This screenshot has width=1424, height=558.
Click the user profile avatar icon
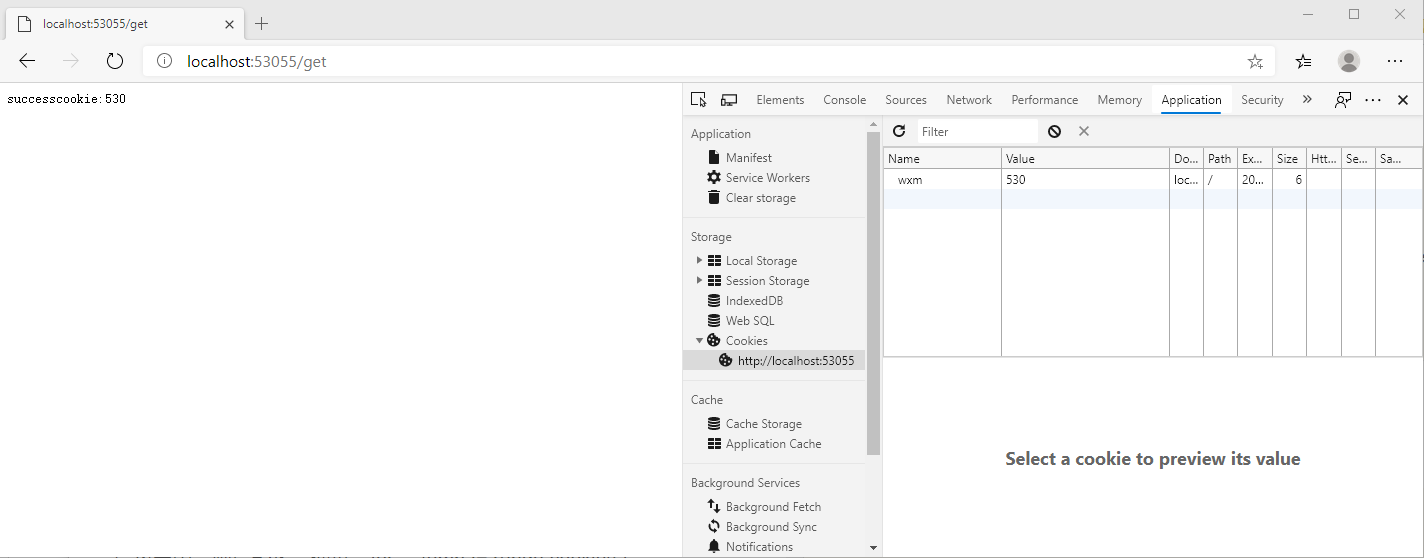coord(1349,61)
